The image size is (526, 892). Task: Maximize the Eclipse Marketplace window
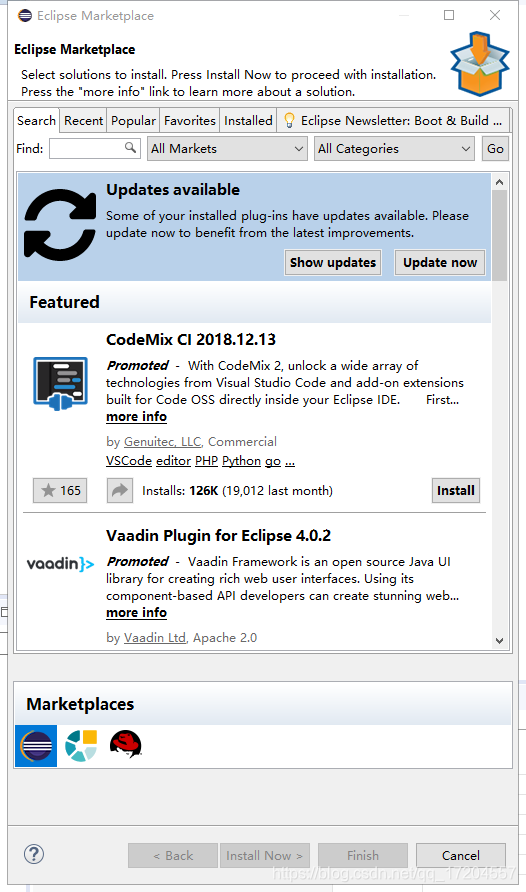(x=449, y=15)
